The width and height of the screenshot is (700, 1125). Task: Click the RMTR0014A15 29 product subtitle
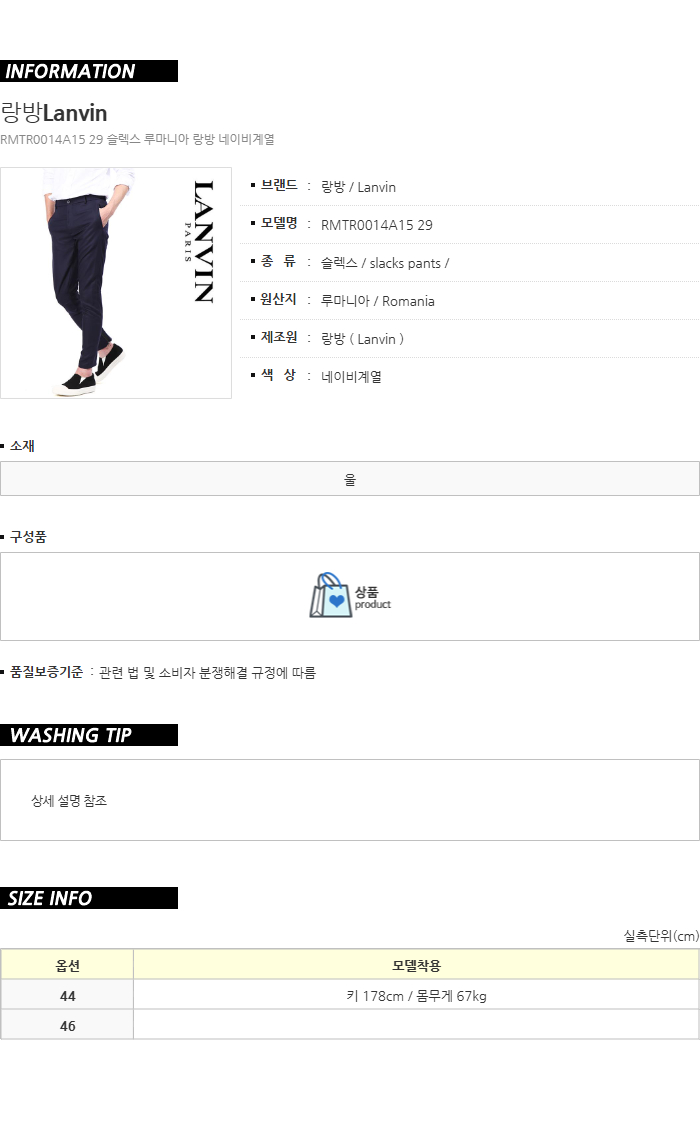click(x=137, y=139)
